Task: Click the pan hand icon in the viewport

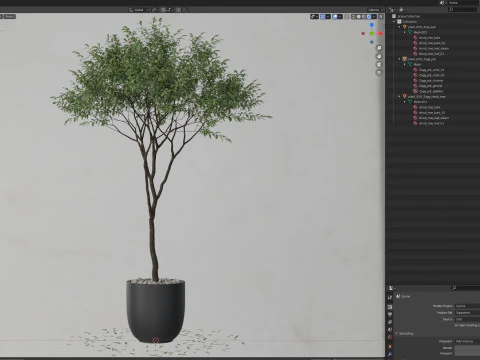Action: [379, 56]
